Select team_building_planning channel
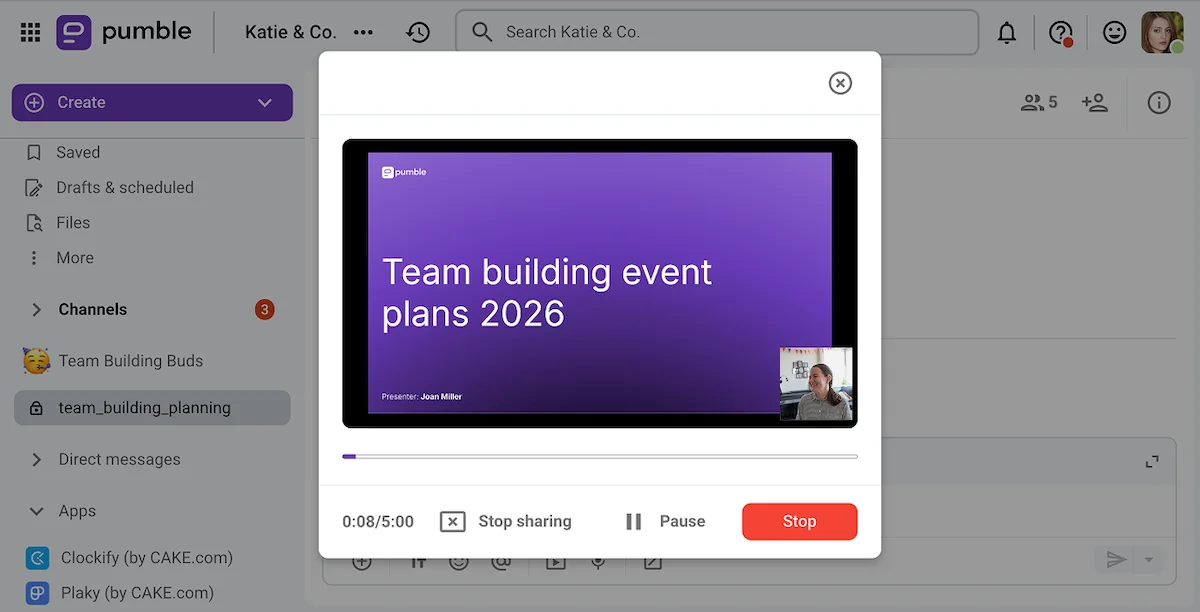 tap(152, 407)
